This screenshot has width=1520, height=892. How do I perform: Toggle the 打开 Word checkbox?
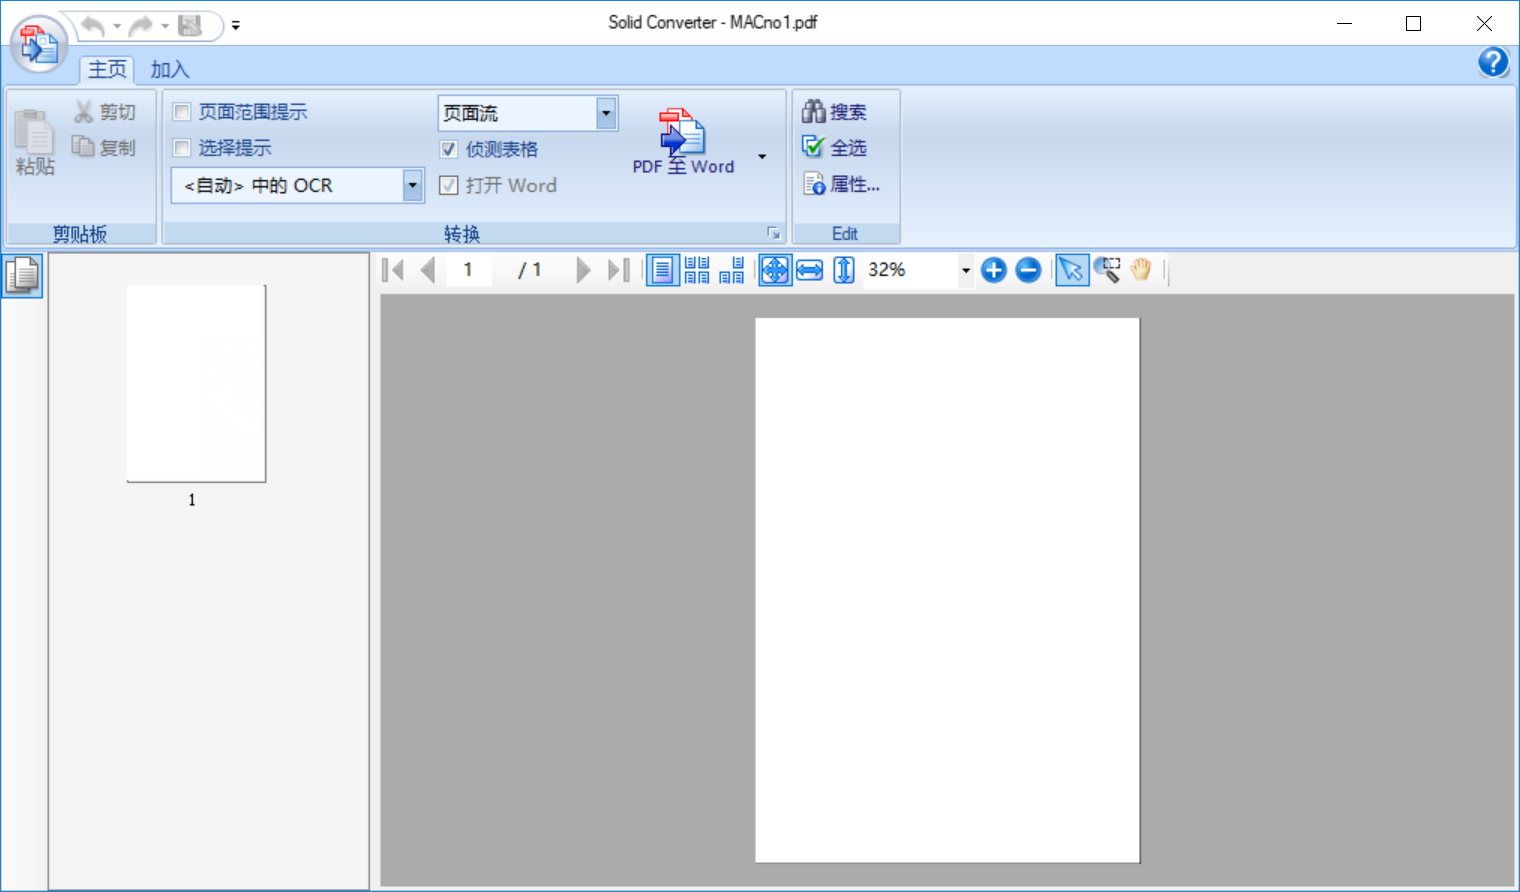point(449,185)
